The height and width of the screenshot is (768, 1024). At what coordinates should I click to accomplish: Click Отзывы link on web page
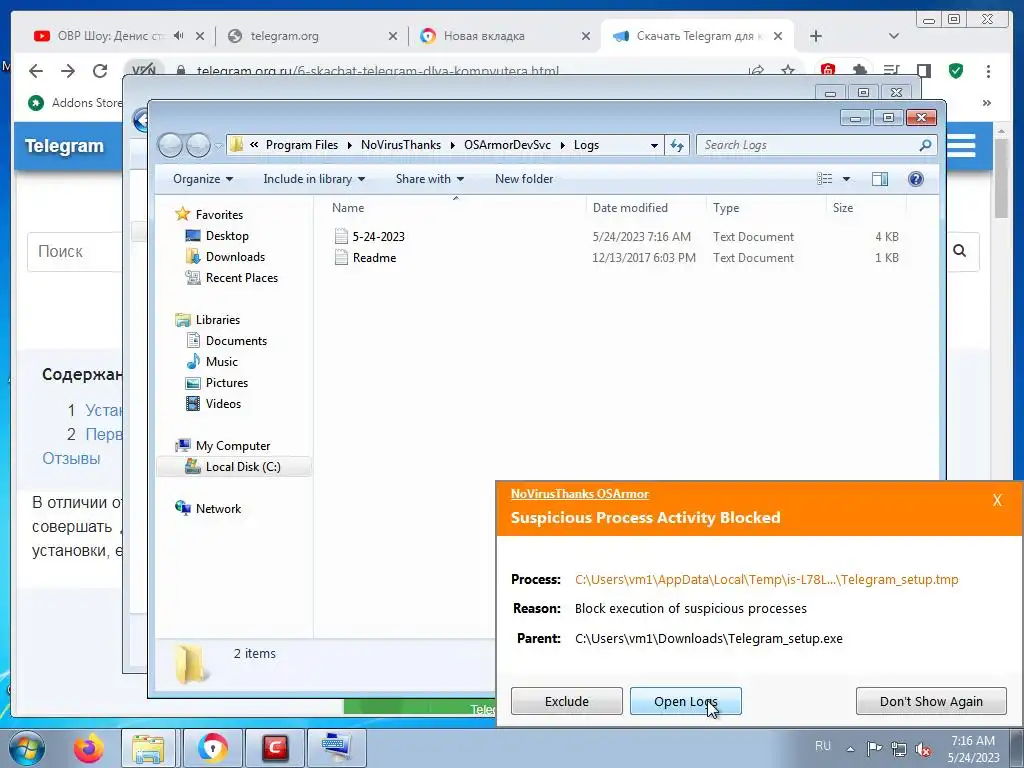pyautogui.click(x=71, y=458)
